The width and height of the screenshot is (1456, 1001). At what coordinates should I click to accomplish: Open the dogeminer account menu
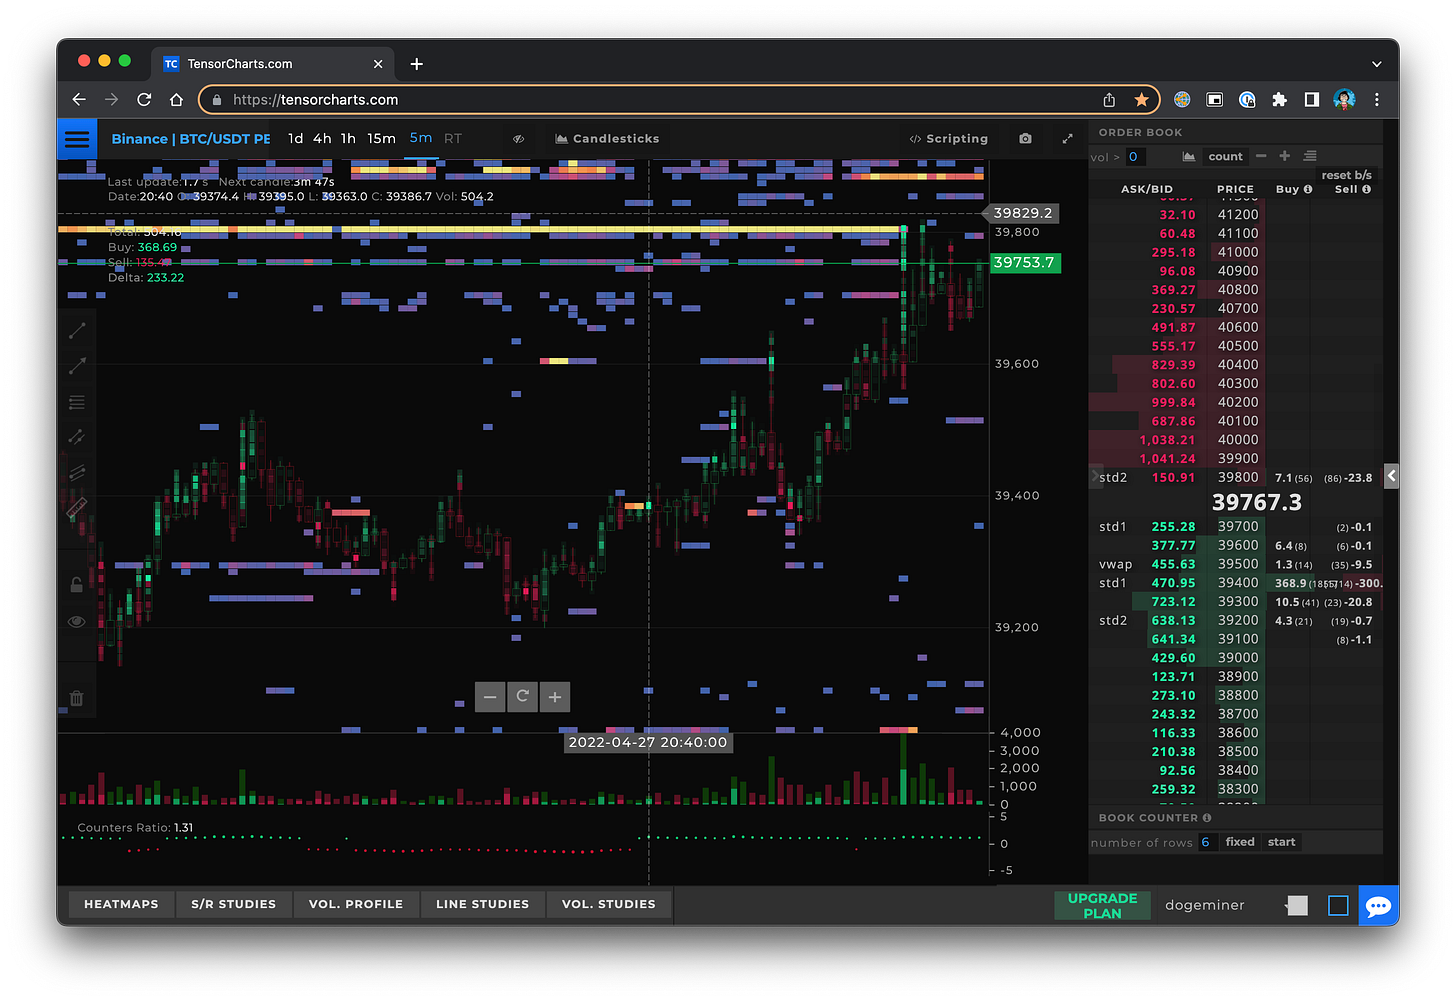pyautogui.click(x=1205, y=905)
